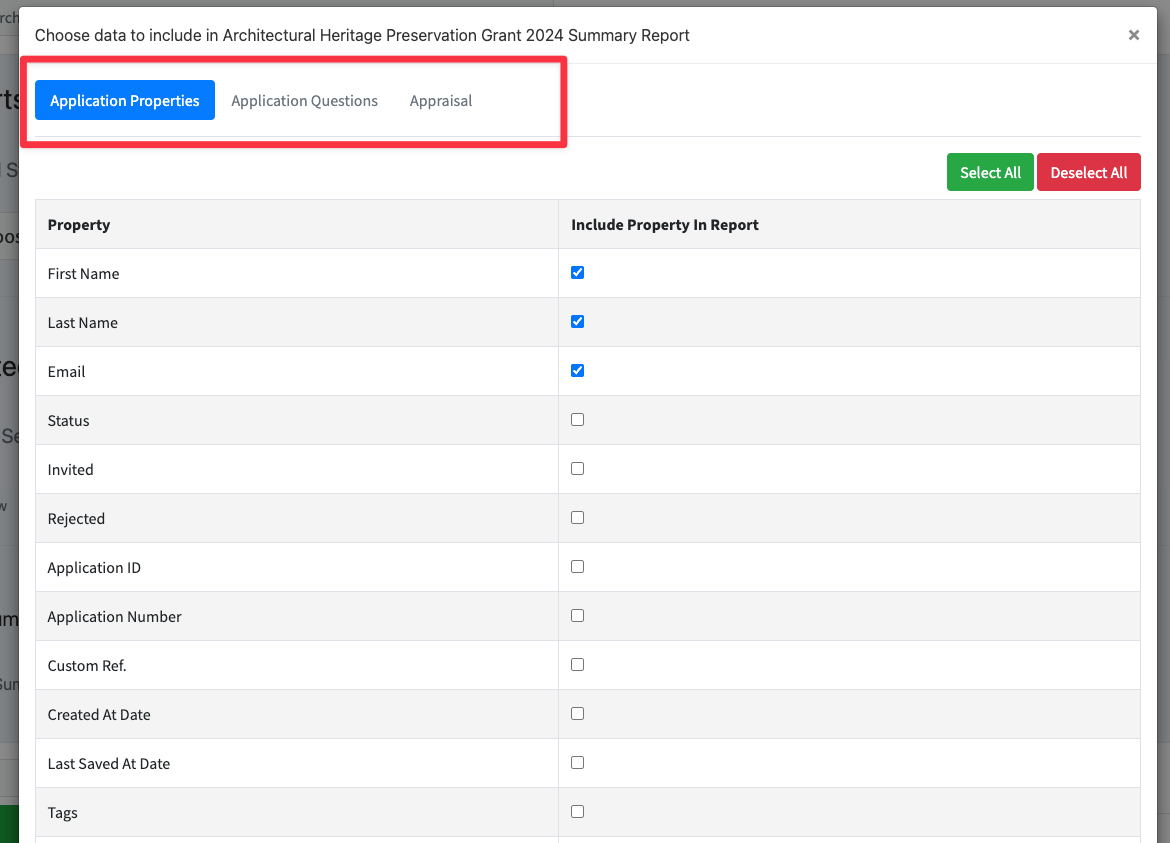Open the Appraisal tab
The width and height of the screenshot is (1170, 843).
click(440, 100)
